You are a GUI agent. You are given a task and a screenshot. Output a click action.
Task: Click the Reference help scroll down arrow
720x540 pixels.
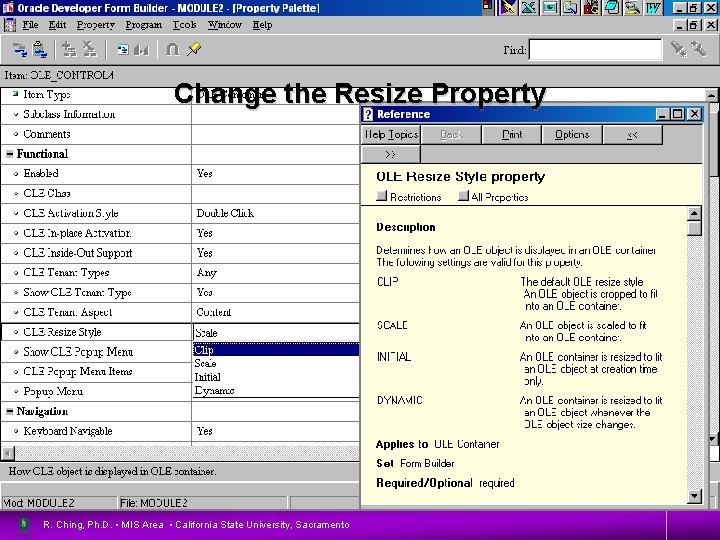click(694, 496)
